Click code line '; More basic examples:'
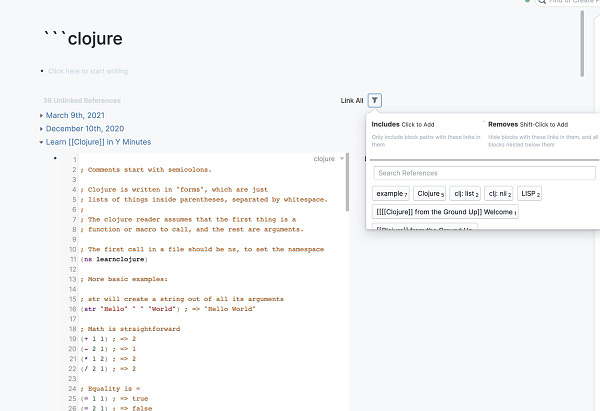 pyautogui.click(x=124, y=279)
